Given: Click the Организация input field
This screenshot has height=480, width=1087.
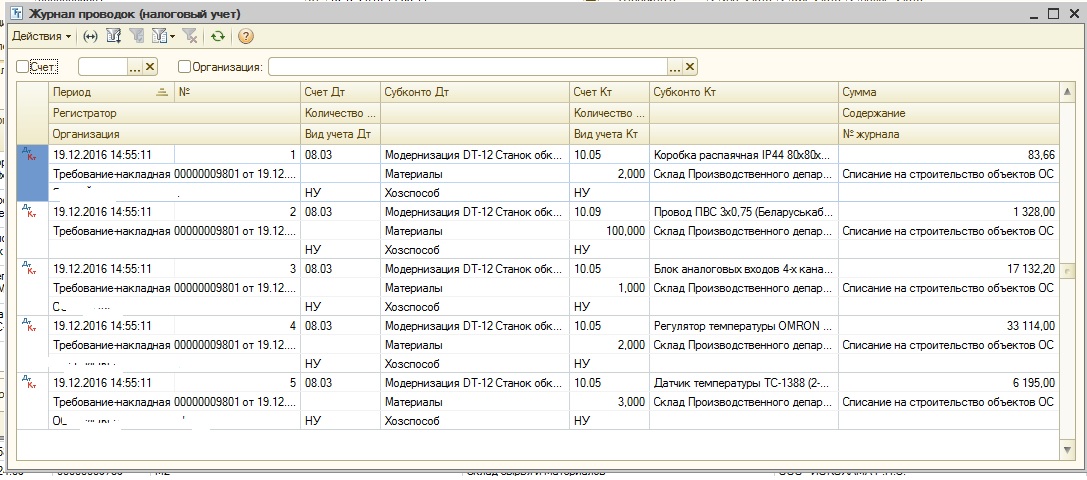Looking at the screenshot, I should click(x=468, y=67).
